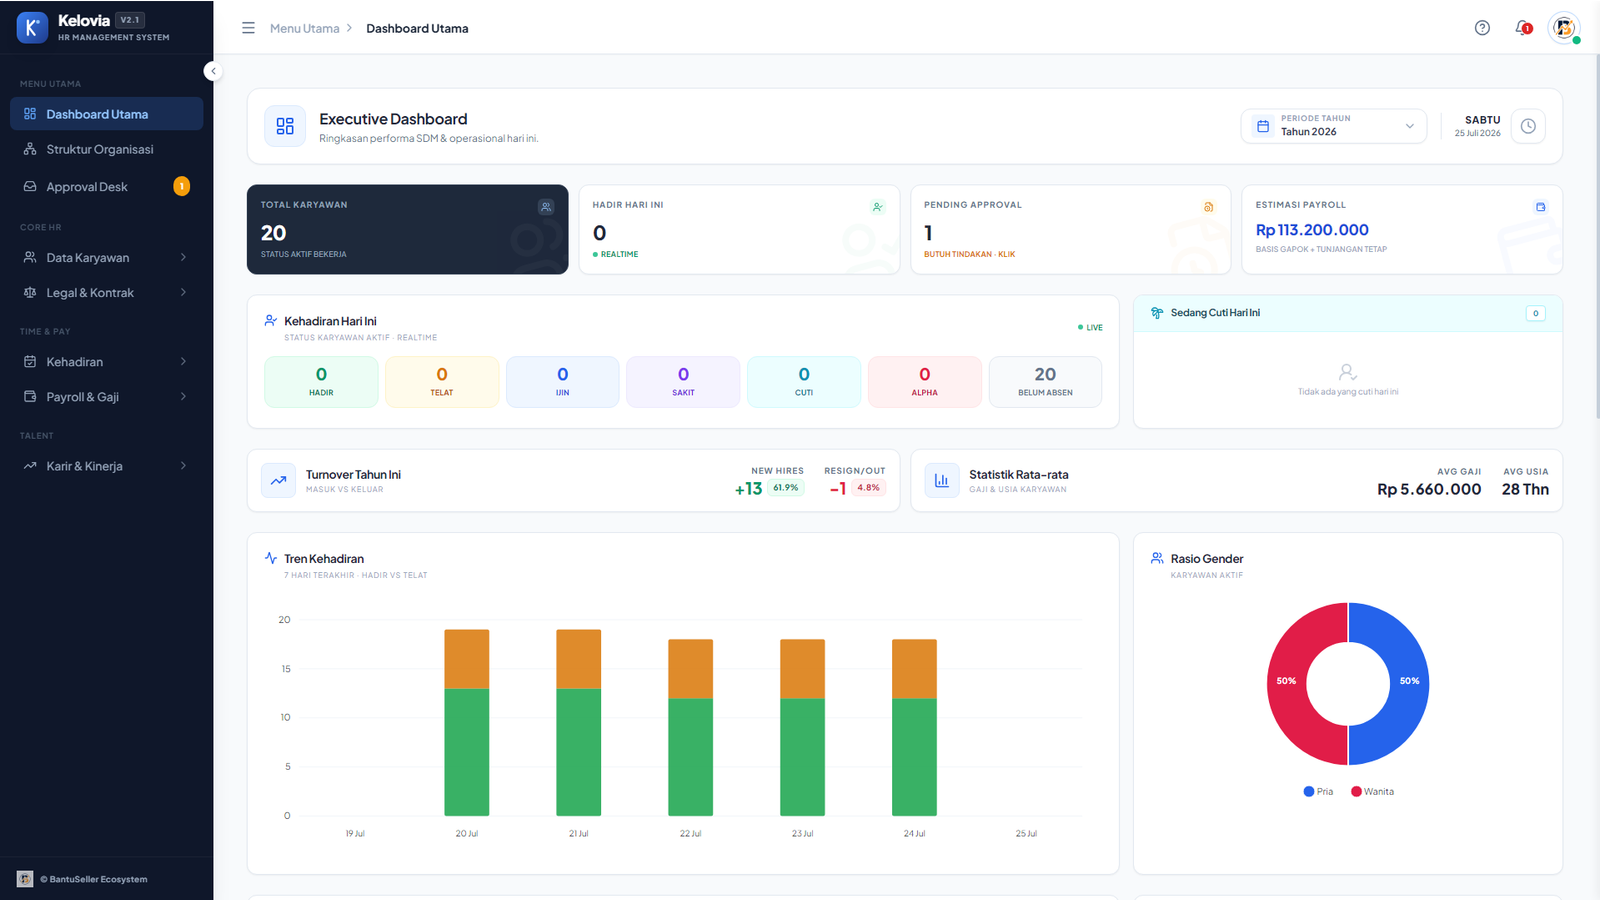Toggle the hamburger menu icon
Viewport: 1600px width, 900px height.
pos(248,28)
